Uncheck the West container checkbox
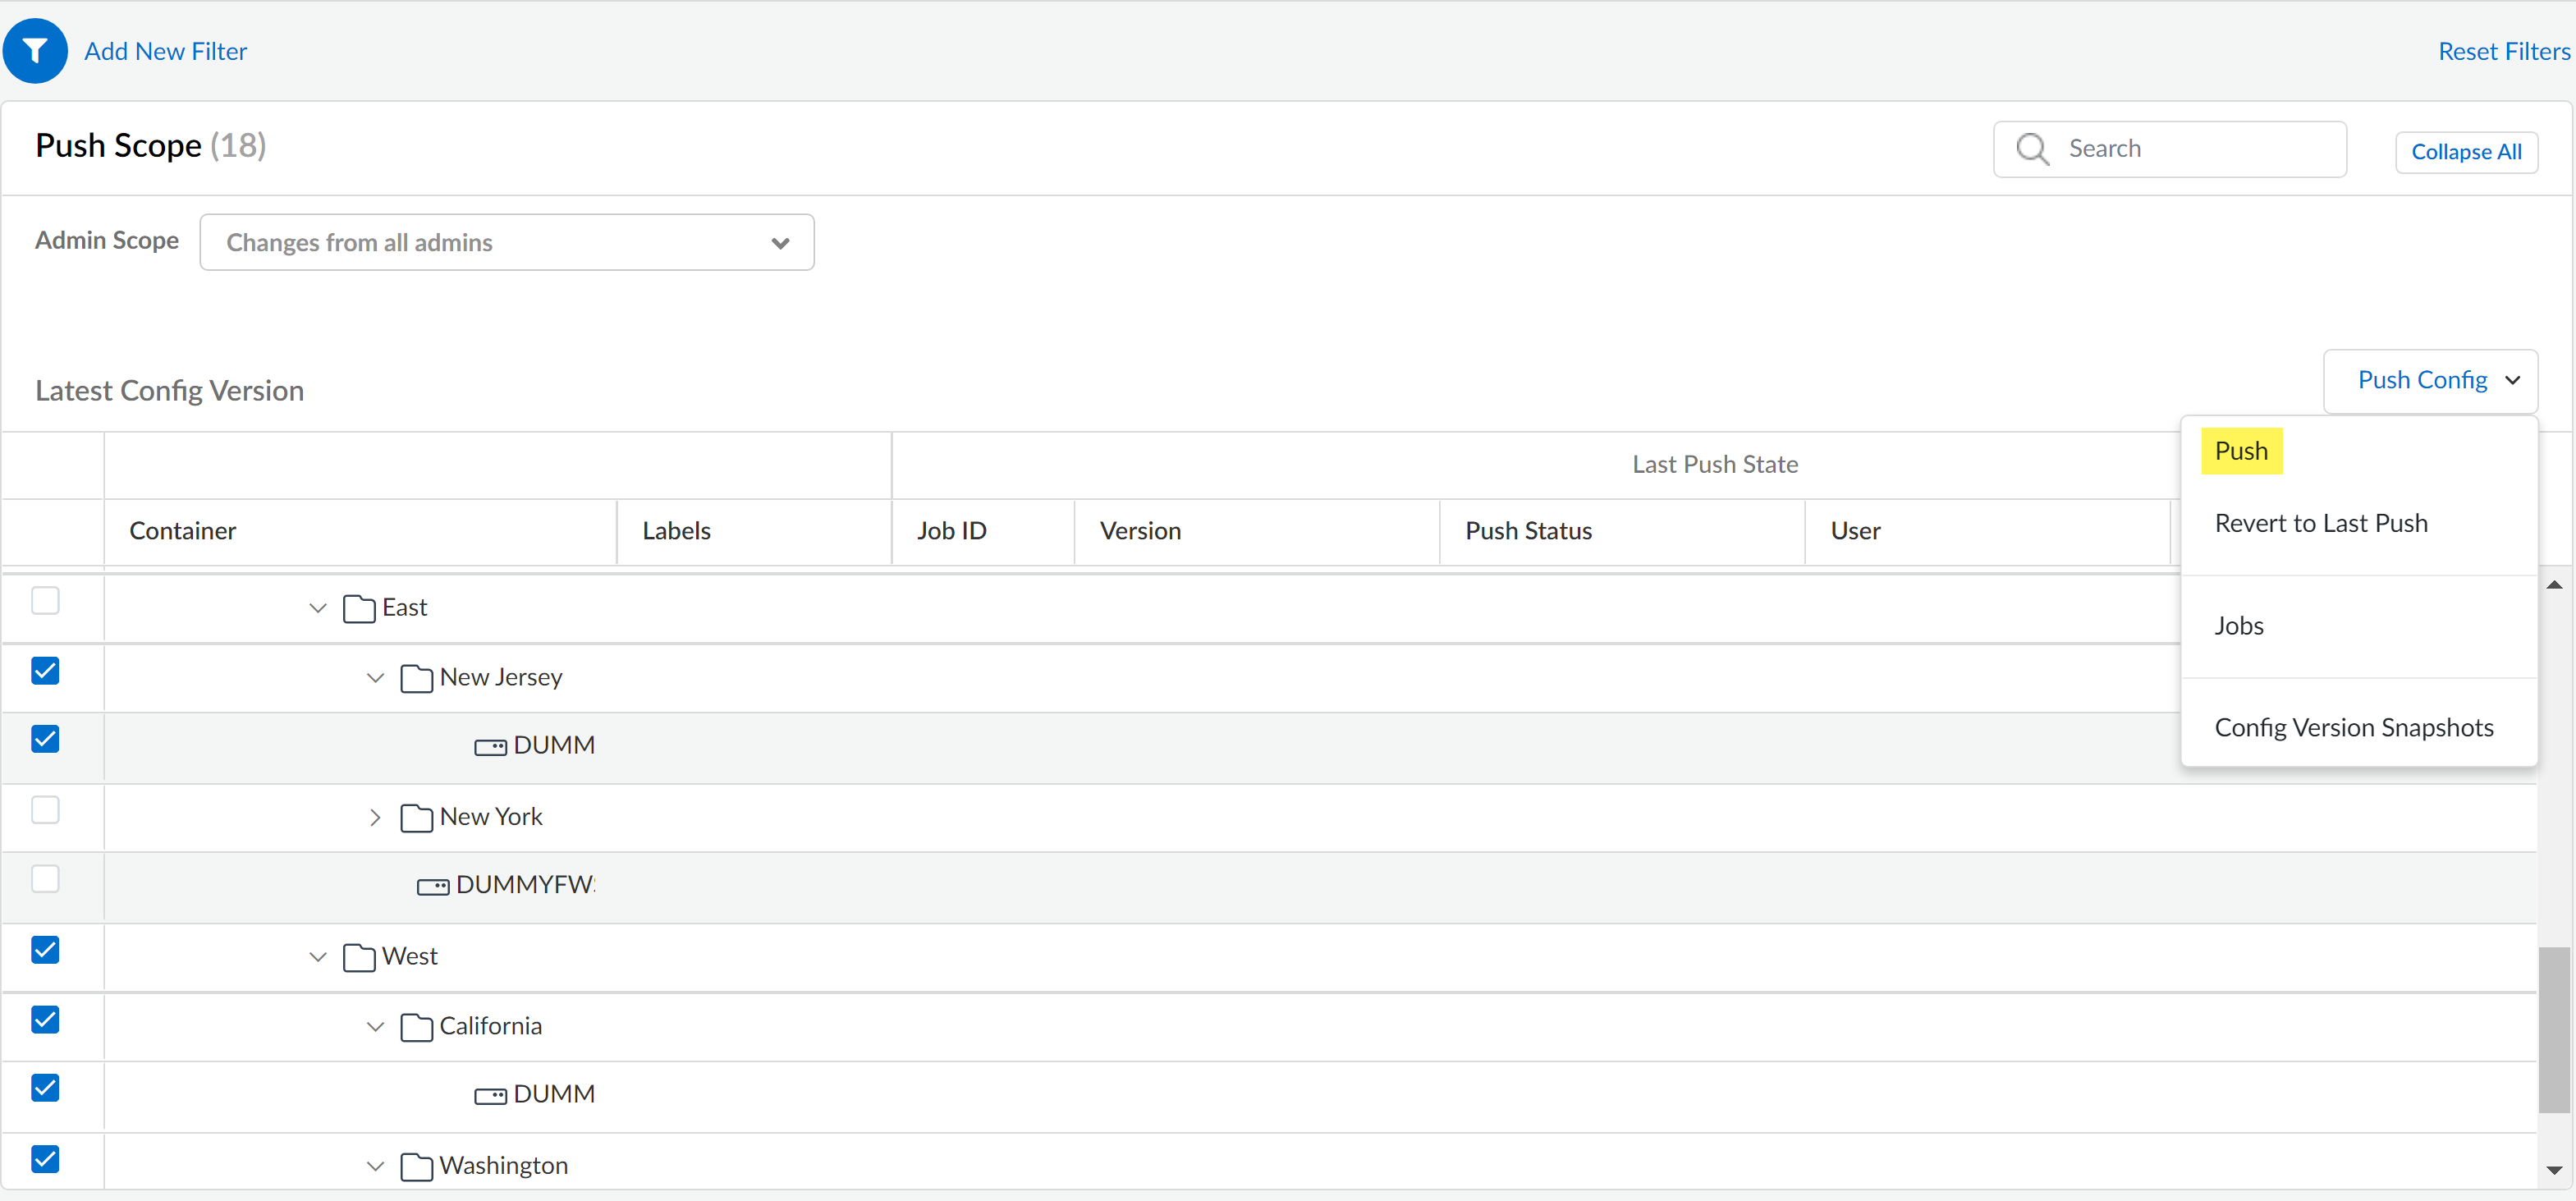The height and width of the screenshot is (1201, 2576). [x=44, y=950]
